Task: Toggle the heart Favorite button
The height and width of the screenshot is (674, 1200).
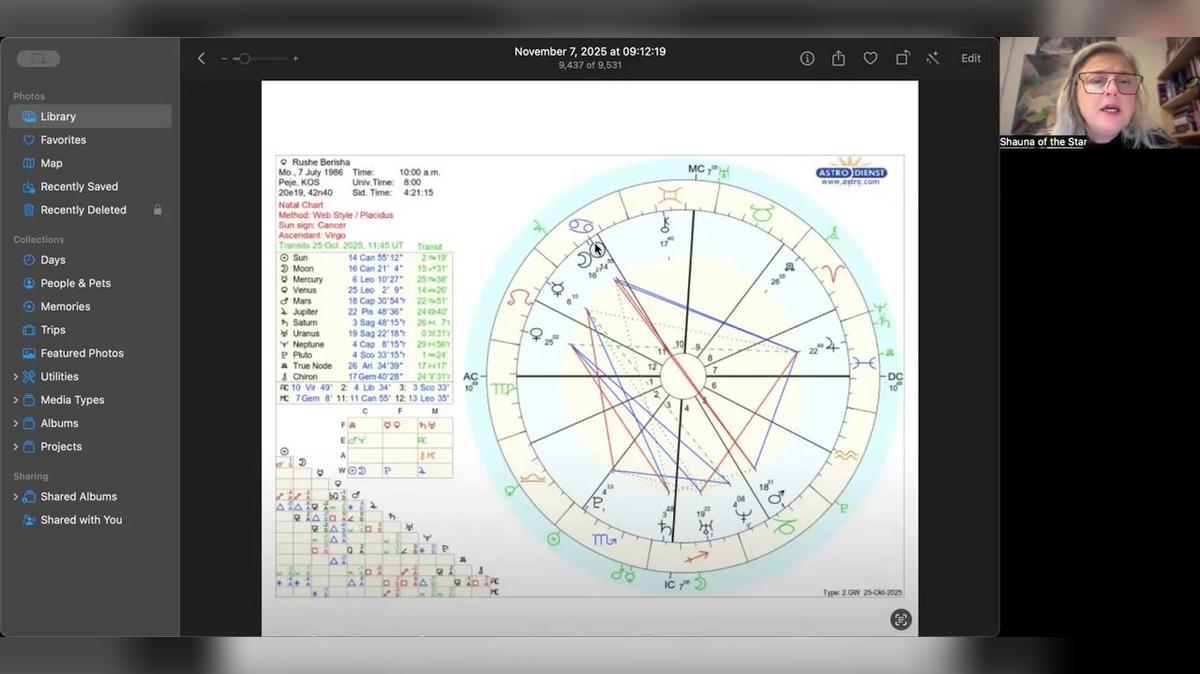Action: pos(870,59)
